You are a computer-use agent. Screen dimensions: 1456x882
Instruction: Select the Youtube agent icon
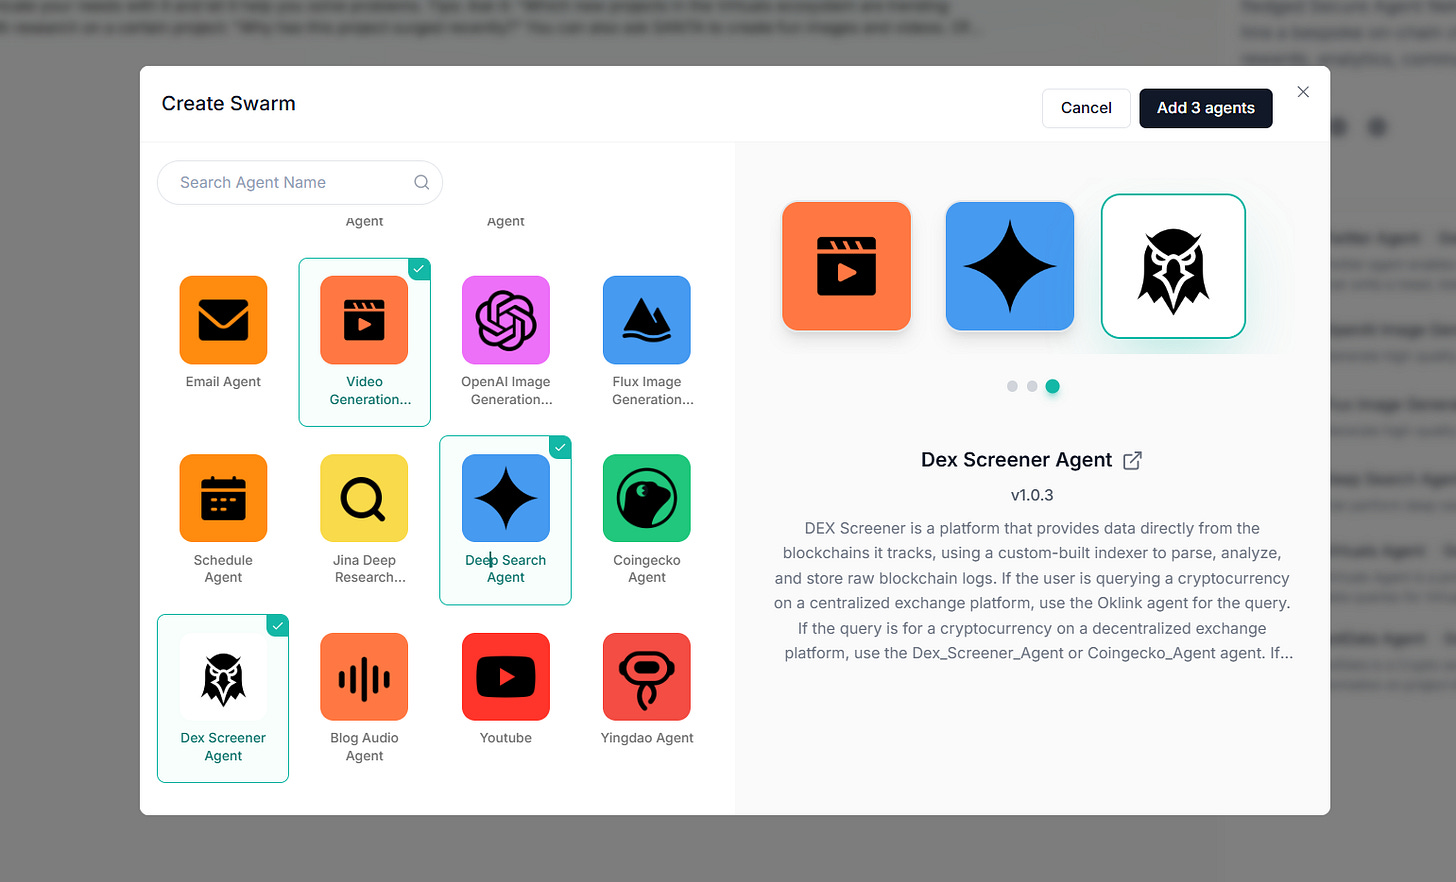(506, 677)
